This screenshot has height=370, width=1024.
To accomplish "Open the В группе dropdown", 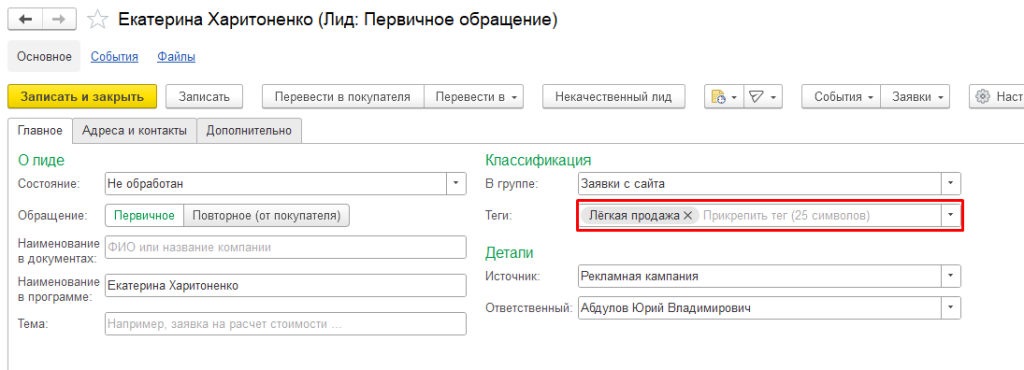I will tap(951, 183).
